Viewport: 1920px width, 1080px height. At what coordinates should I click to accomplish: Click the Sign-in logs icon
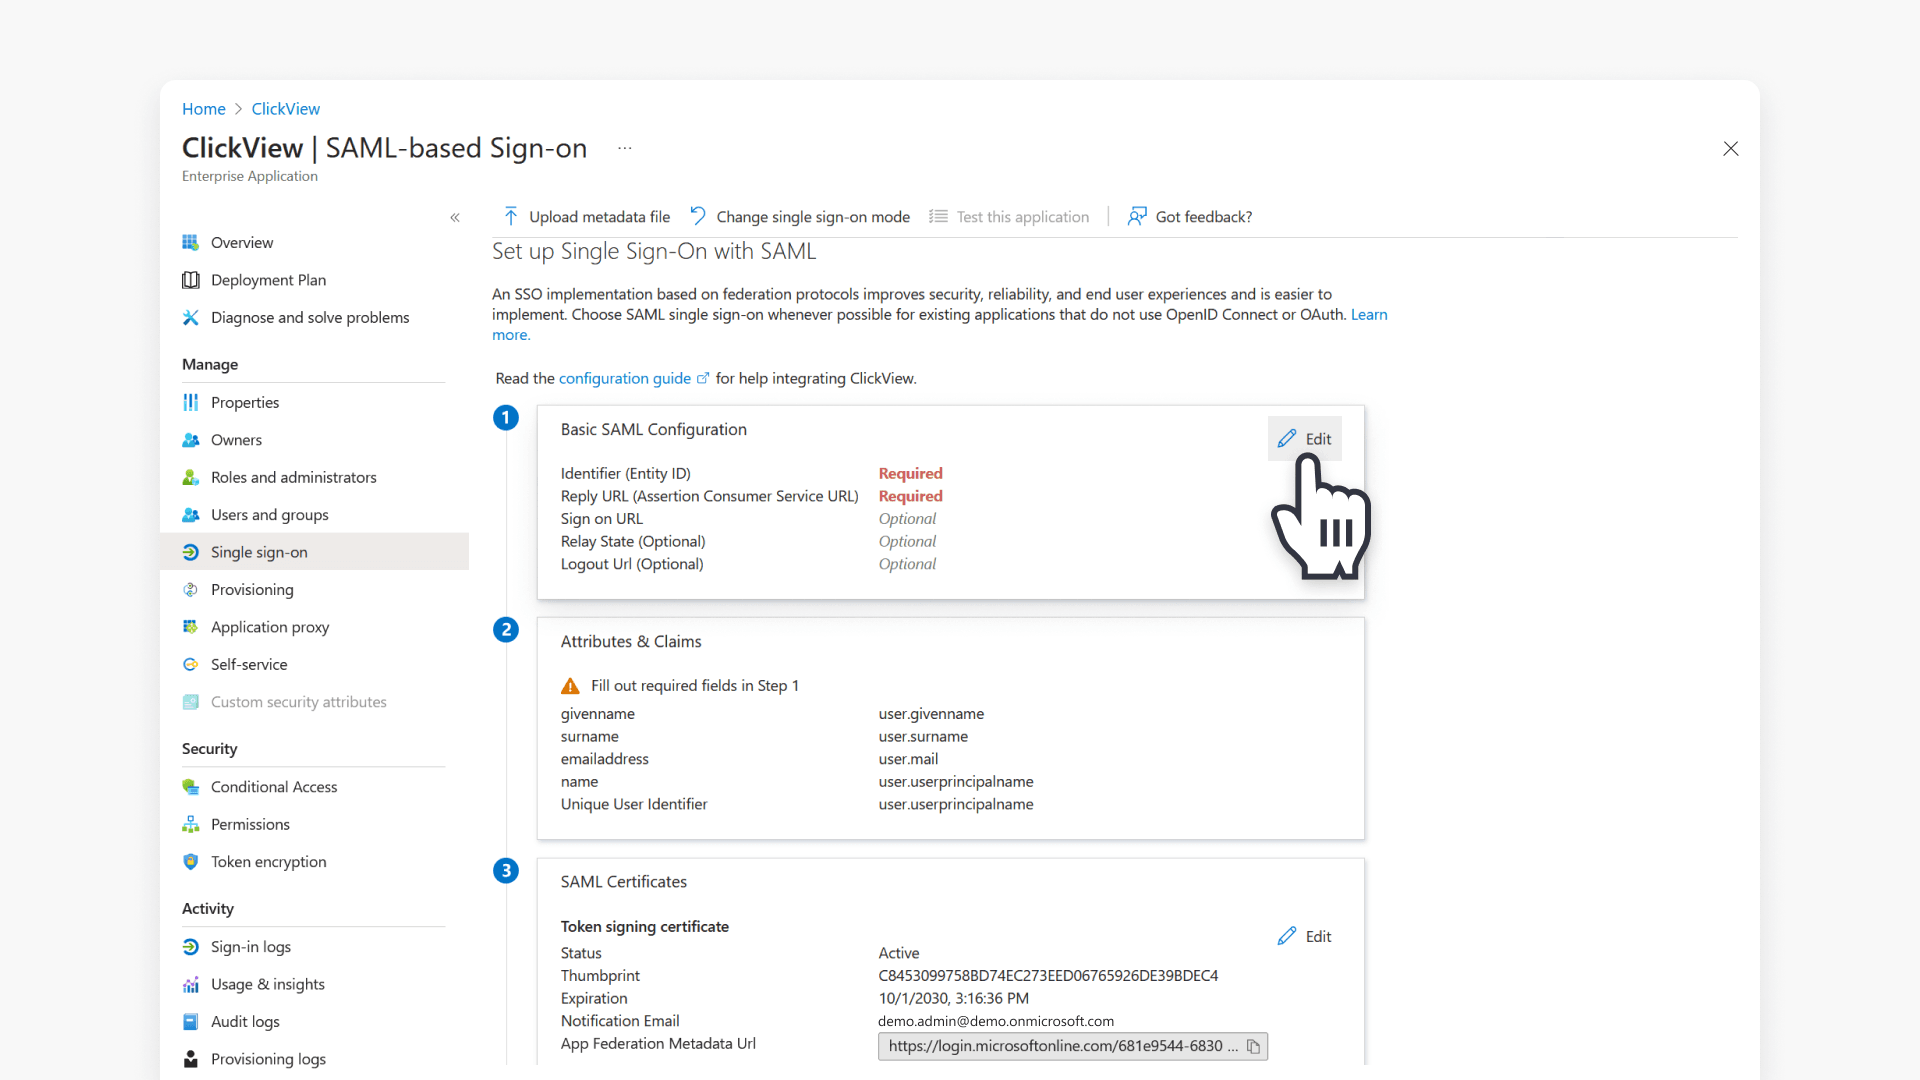pos(190,947)
